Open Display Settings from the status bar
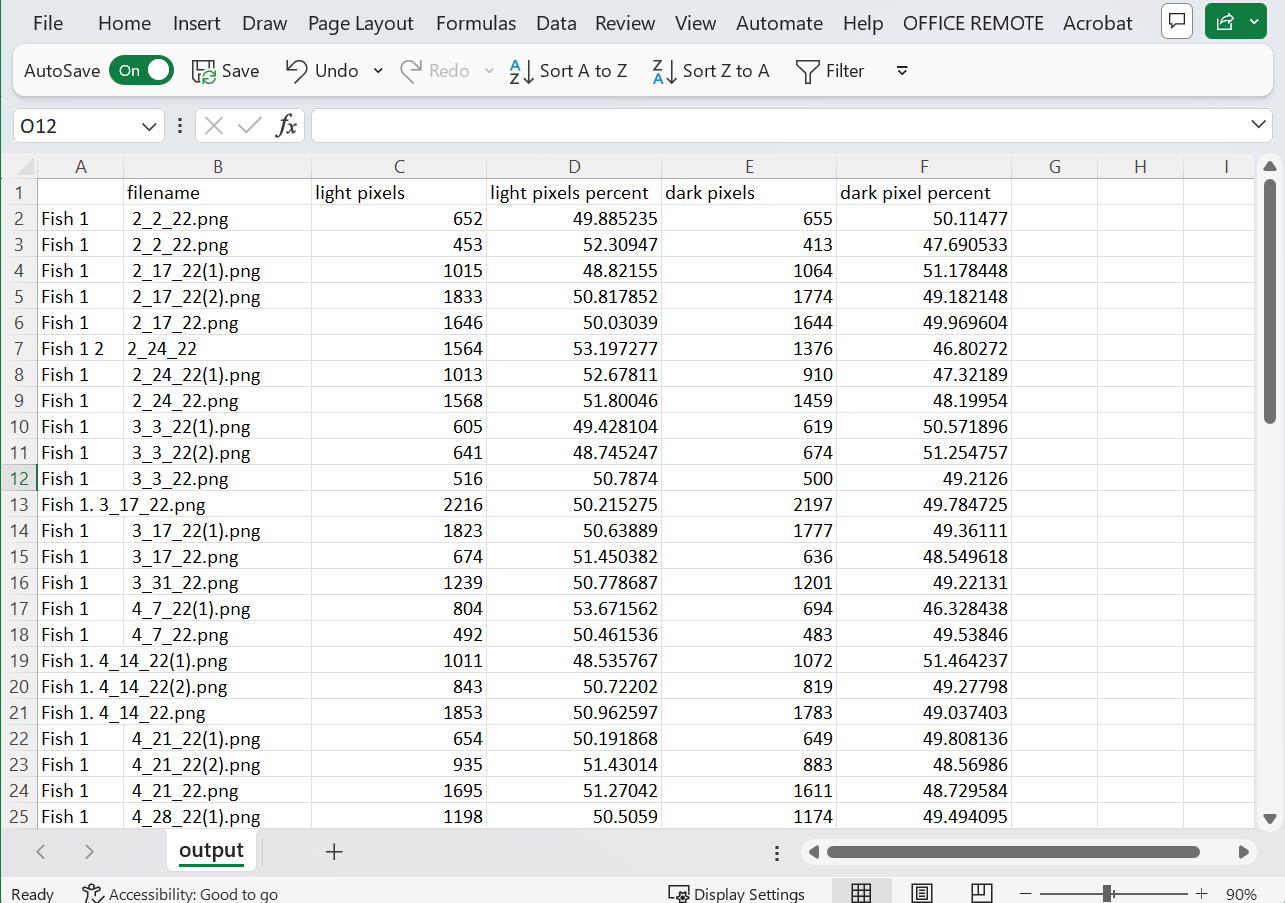The width and height of the screenshot is (1285, 903). point(737,893)
